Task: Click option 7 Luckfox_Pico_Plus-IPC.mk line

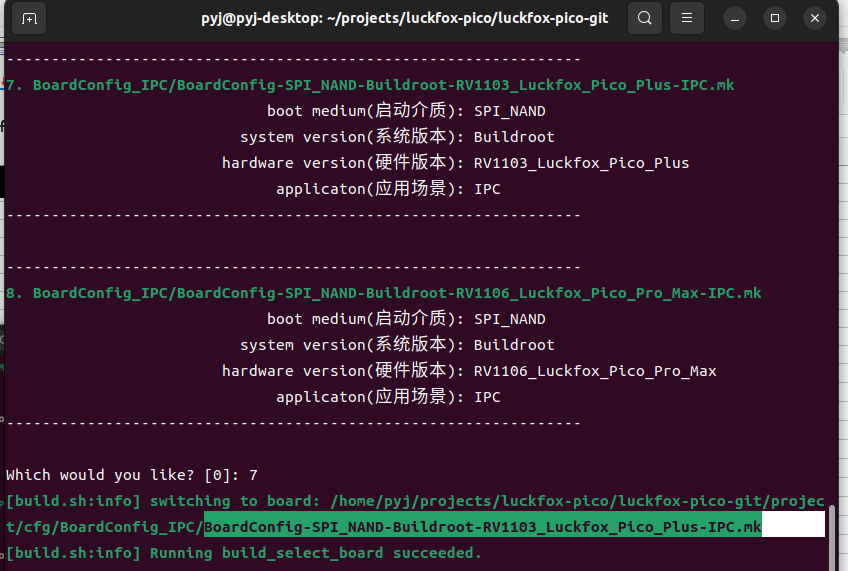Action: [x=370, y=85]
